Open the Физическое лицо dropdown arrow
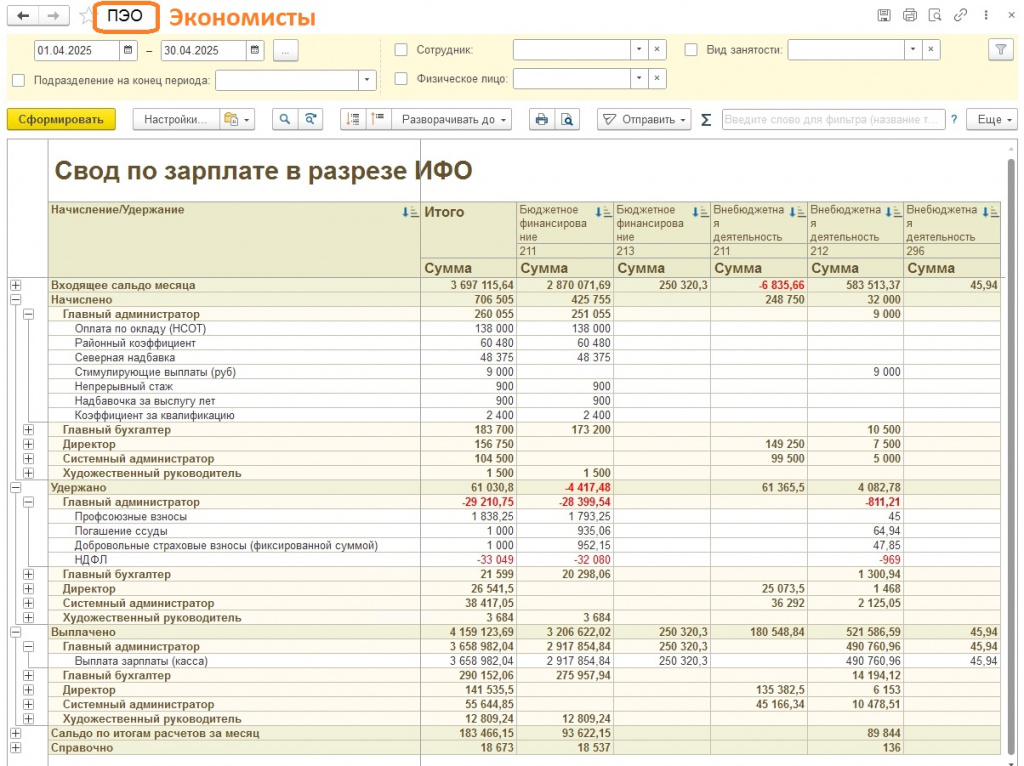Viewport: 1024px width, 766px height. 639,78
